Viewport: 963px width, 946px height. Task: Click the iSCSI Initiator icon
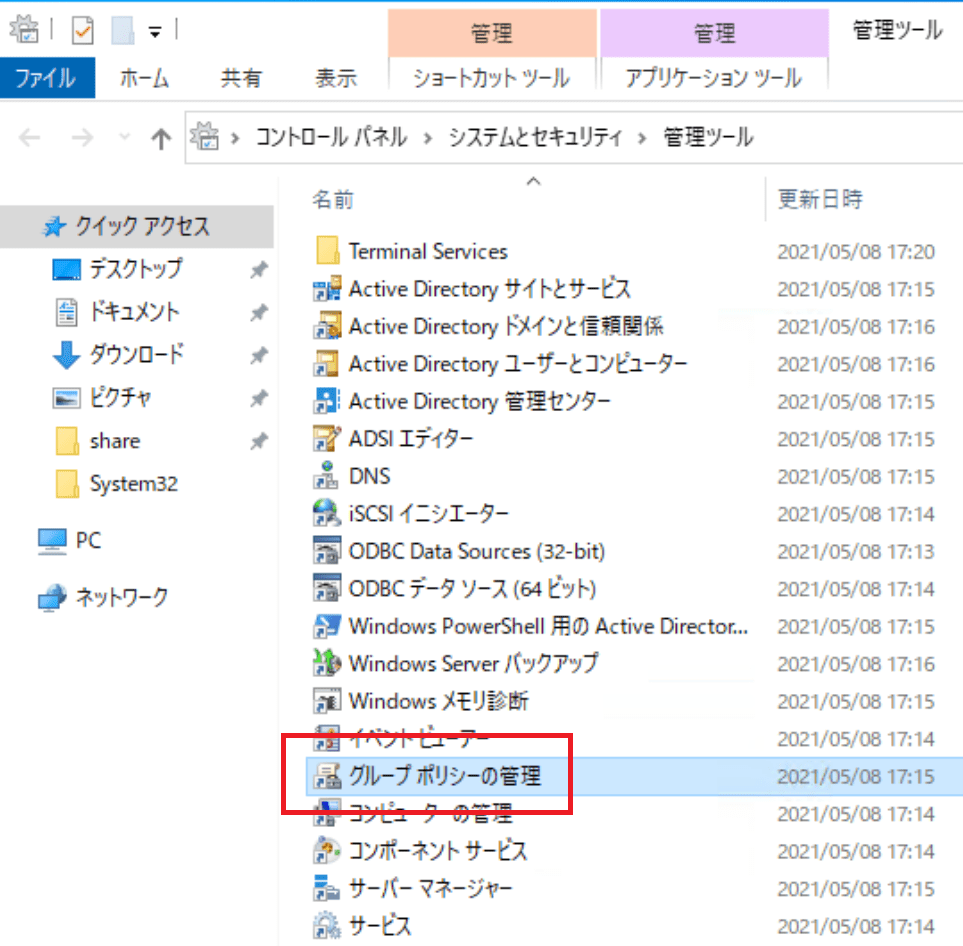coord(327,514)
